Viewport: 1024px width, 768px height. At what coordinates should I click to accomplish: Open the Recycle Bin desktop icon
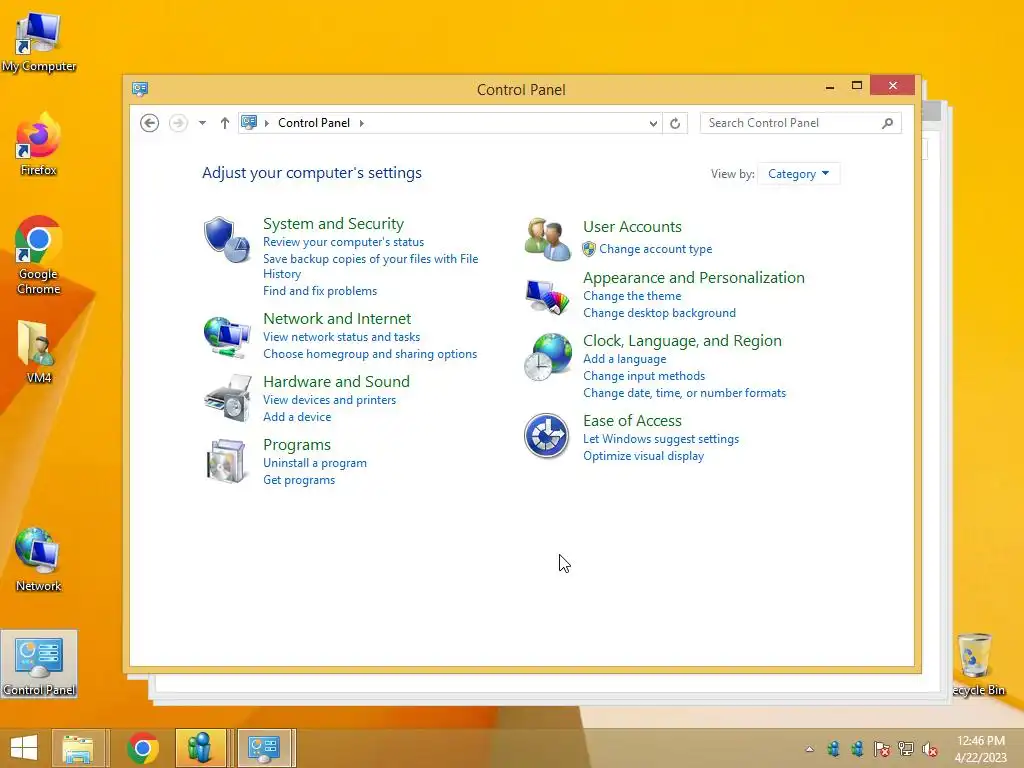978,665
